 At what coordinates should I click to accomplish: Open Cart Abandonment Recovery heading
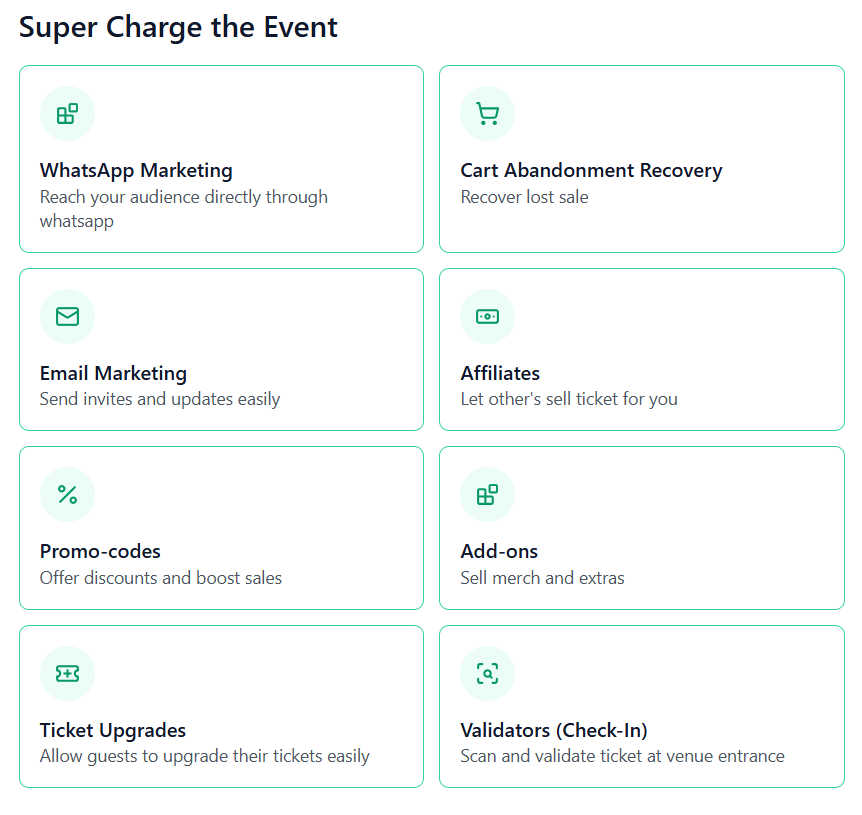point(592,171)
